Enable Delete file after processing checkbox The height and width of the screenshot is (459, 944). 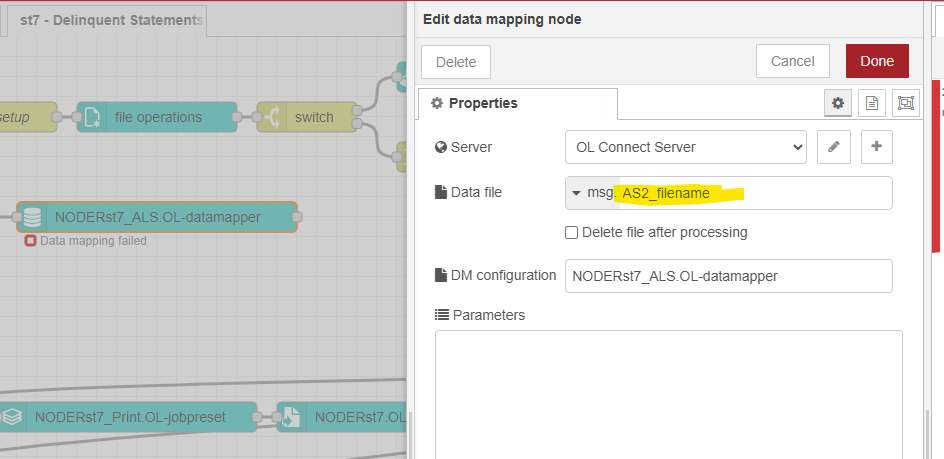[x=571, y=233]
